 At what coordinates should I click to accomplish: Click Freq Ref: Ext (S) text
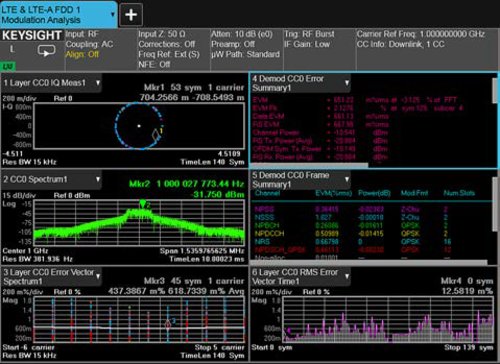pos(169,54)
